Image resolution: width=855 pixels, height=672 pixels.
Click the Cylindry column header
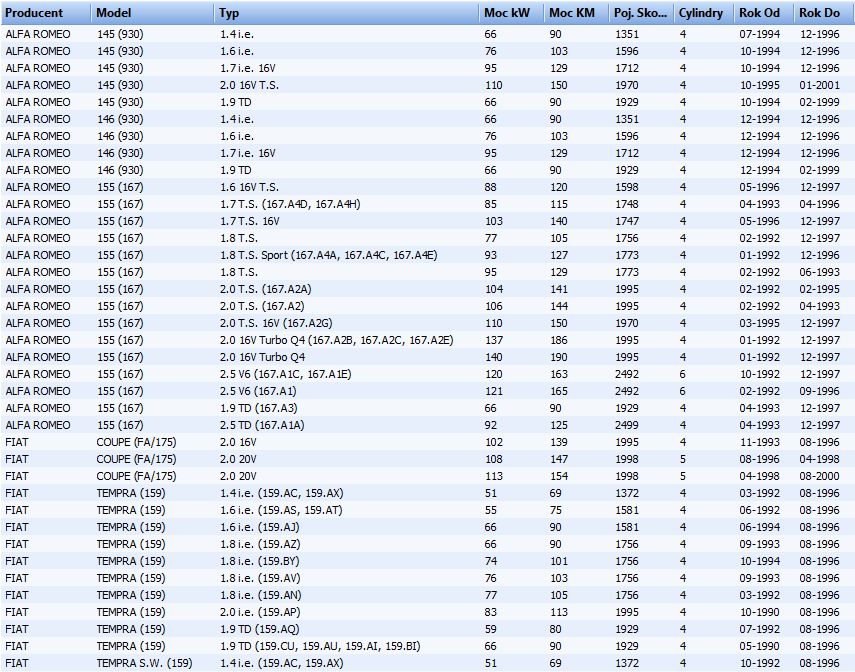pyautogui.click(x=703, y=13)
